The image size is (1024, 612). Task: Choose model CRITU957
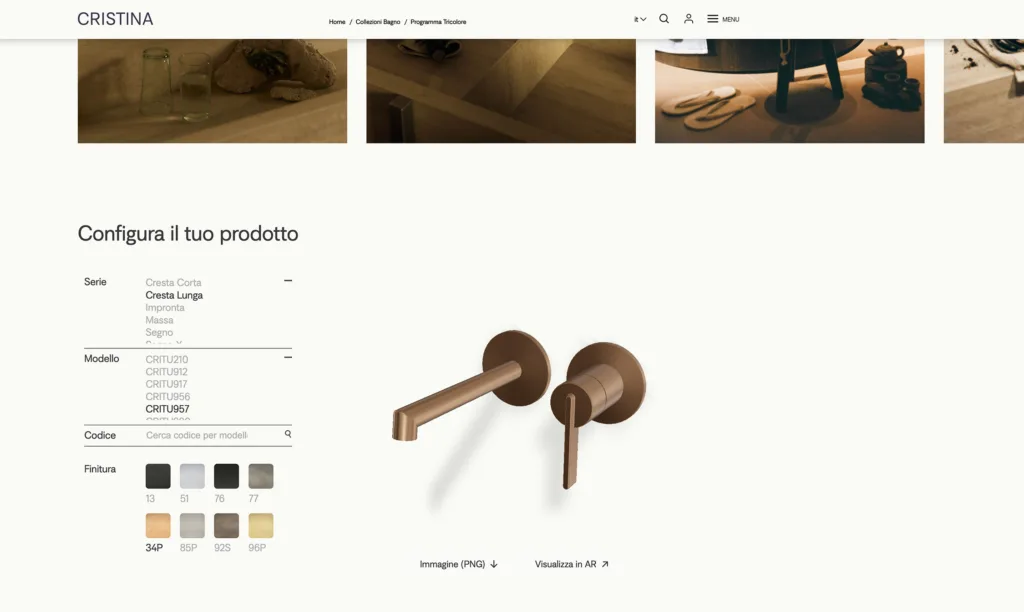[x=167, y=409]
